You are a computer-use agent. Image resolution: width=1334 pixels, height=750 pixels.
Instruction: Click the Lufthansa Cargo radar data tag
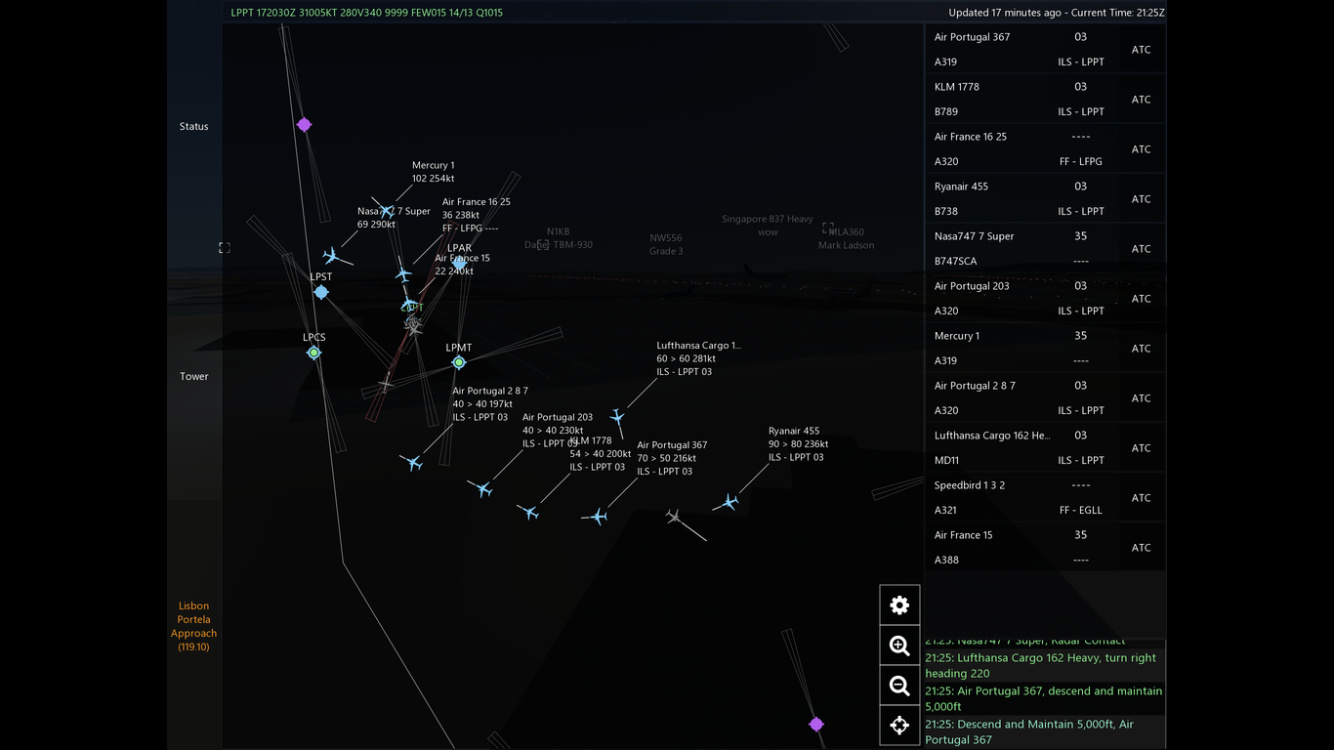click(x=699, y=359)
